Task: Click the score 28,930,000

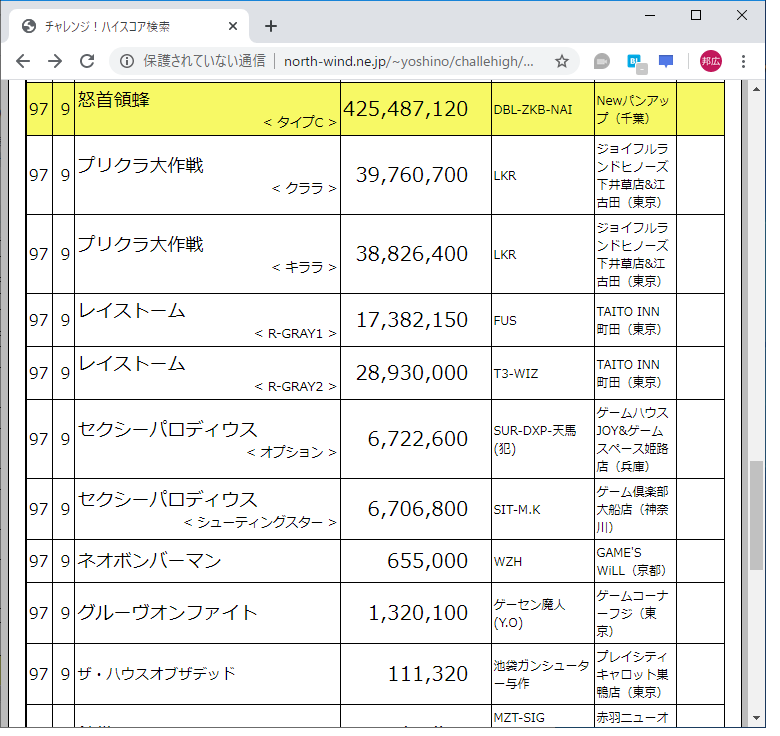Action: click(x=412, y=373)
